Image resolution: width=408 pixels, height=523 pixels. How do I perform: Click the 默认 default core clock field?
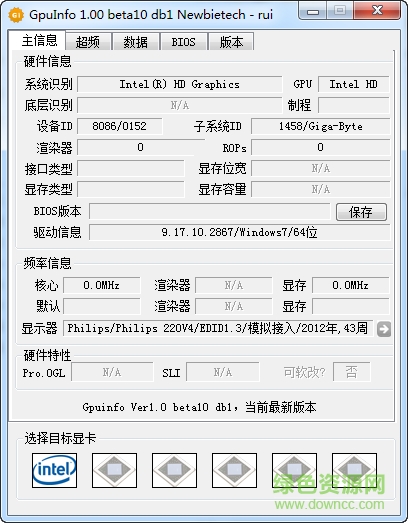(x=102, y=307)
